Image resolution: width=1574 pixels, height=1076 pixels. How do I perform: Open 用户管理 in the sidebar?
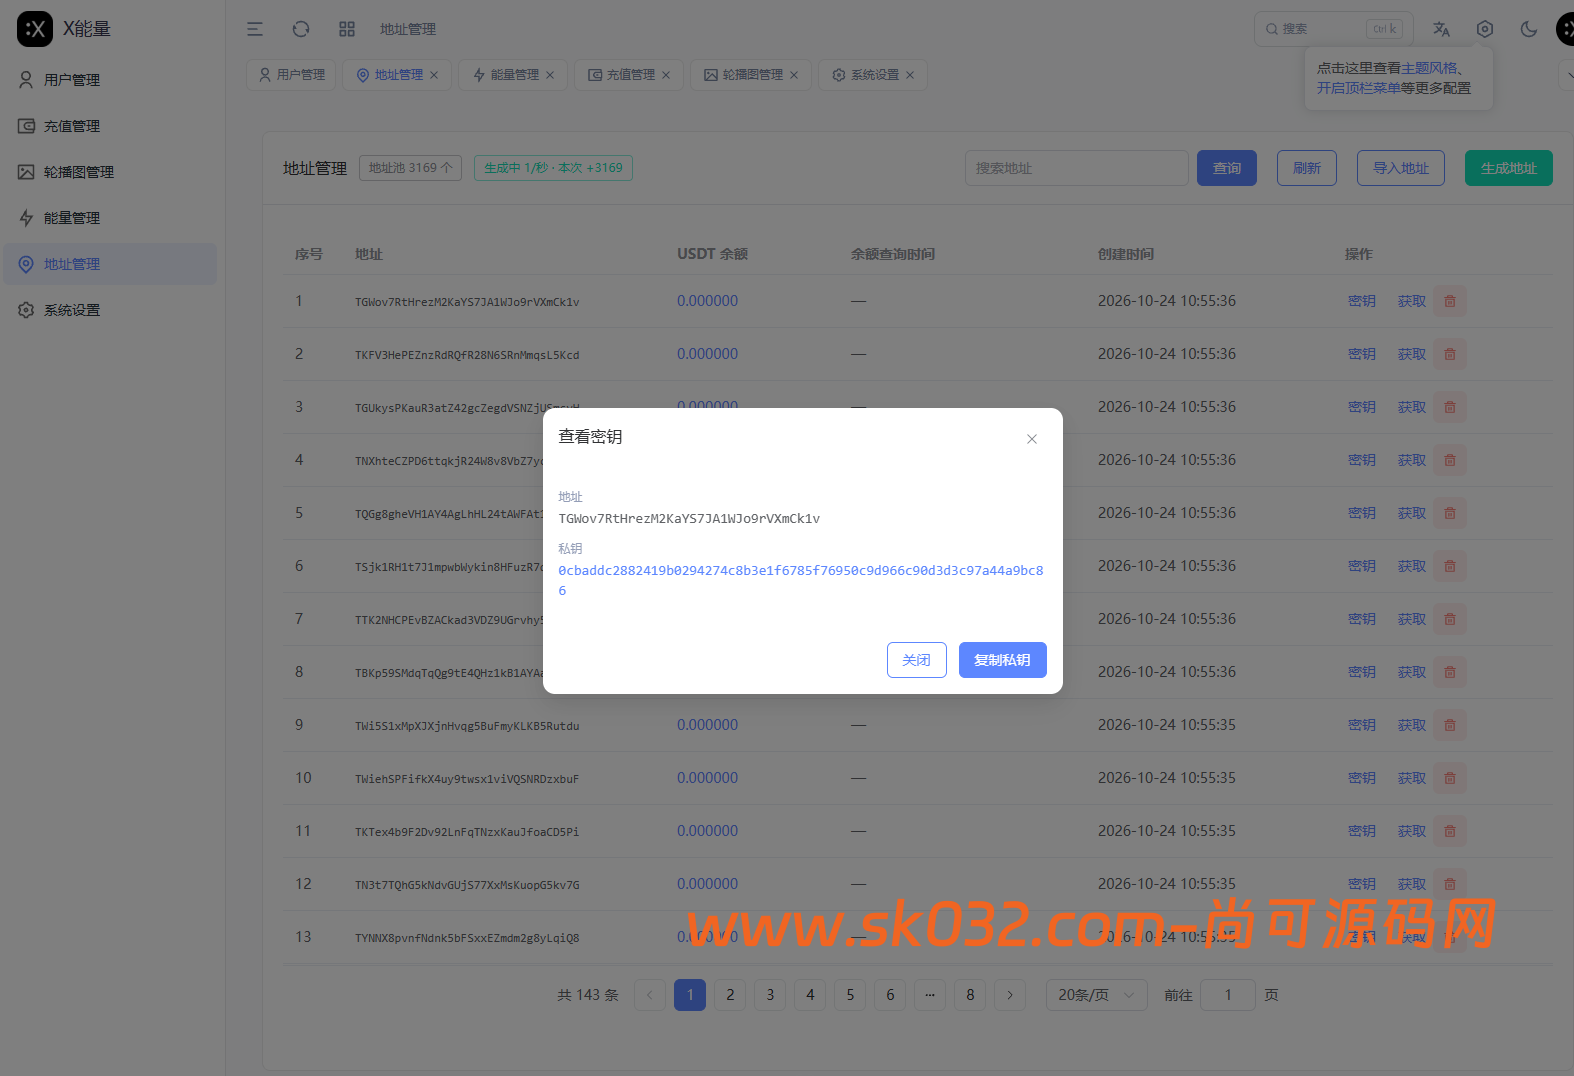pyautogui.click(x=110, y=80)
